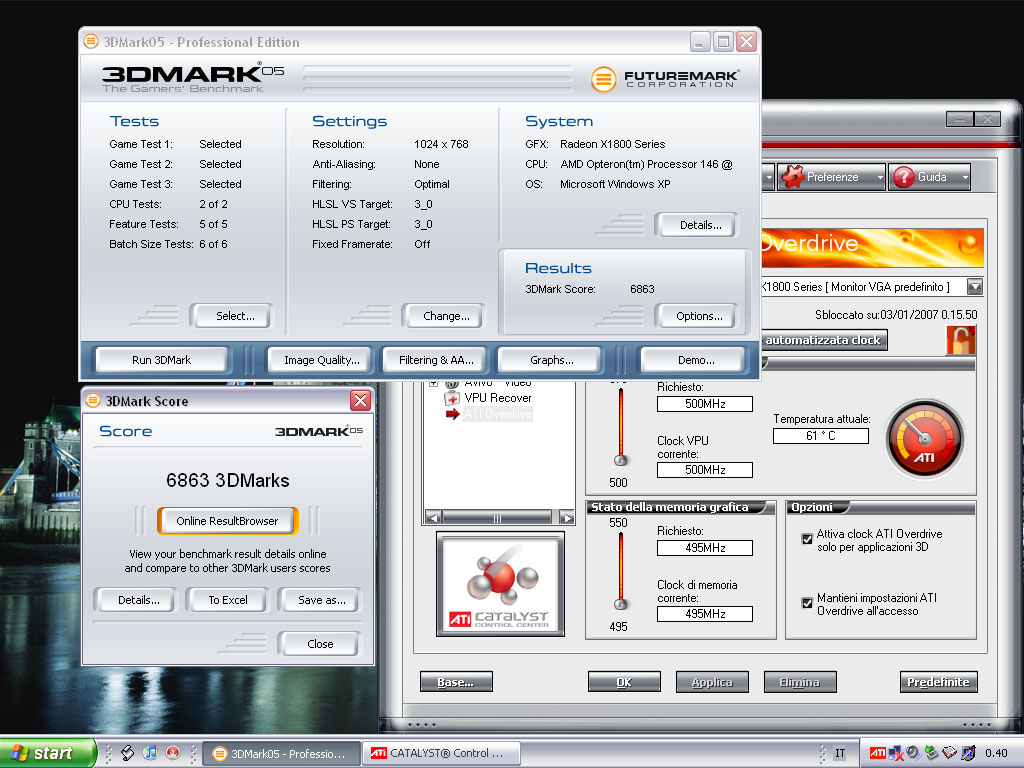Image resolution: width=1024 pixels, height=768 pixels.
Task: Click the VPU clock slider handle
Action: [620, 460]
